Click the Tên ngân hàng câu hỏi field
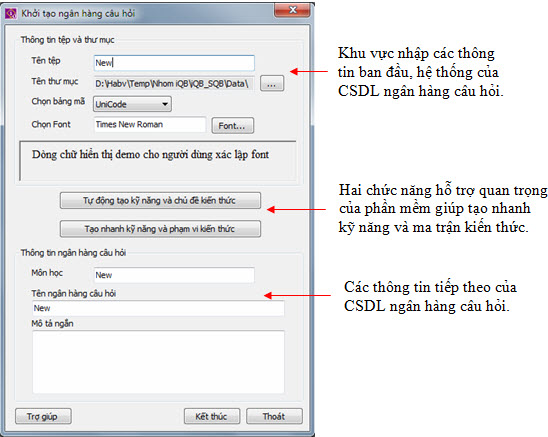This screenshot has height=437, width=548. point(158,308)
